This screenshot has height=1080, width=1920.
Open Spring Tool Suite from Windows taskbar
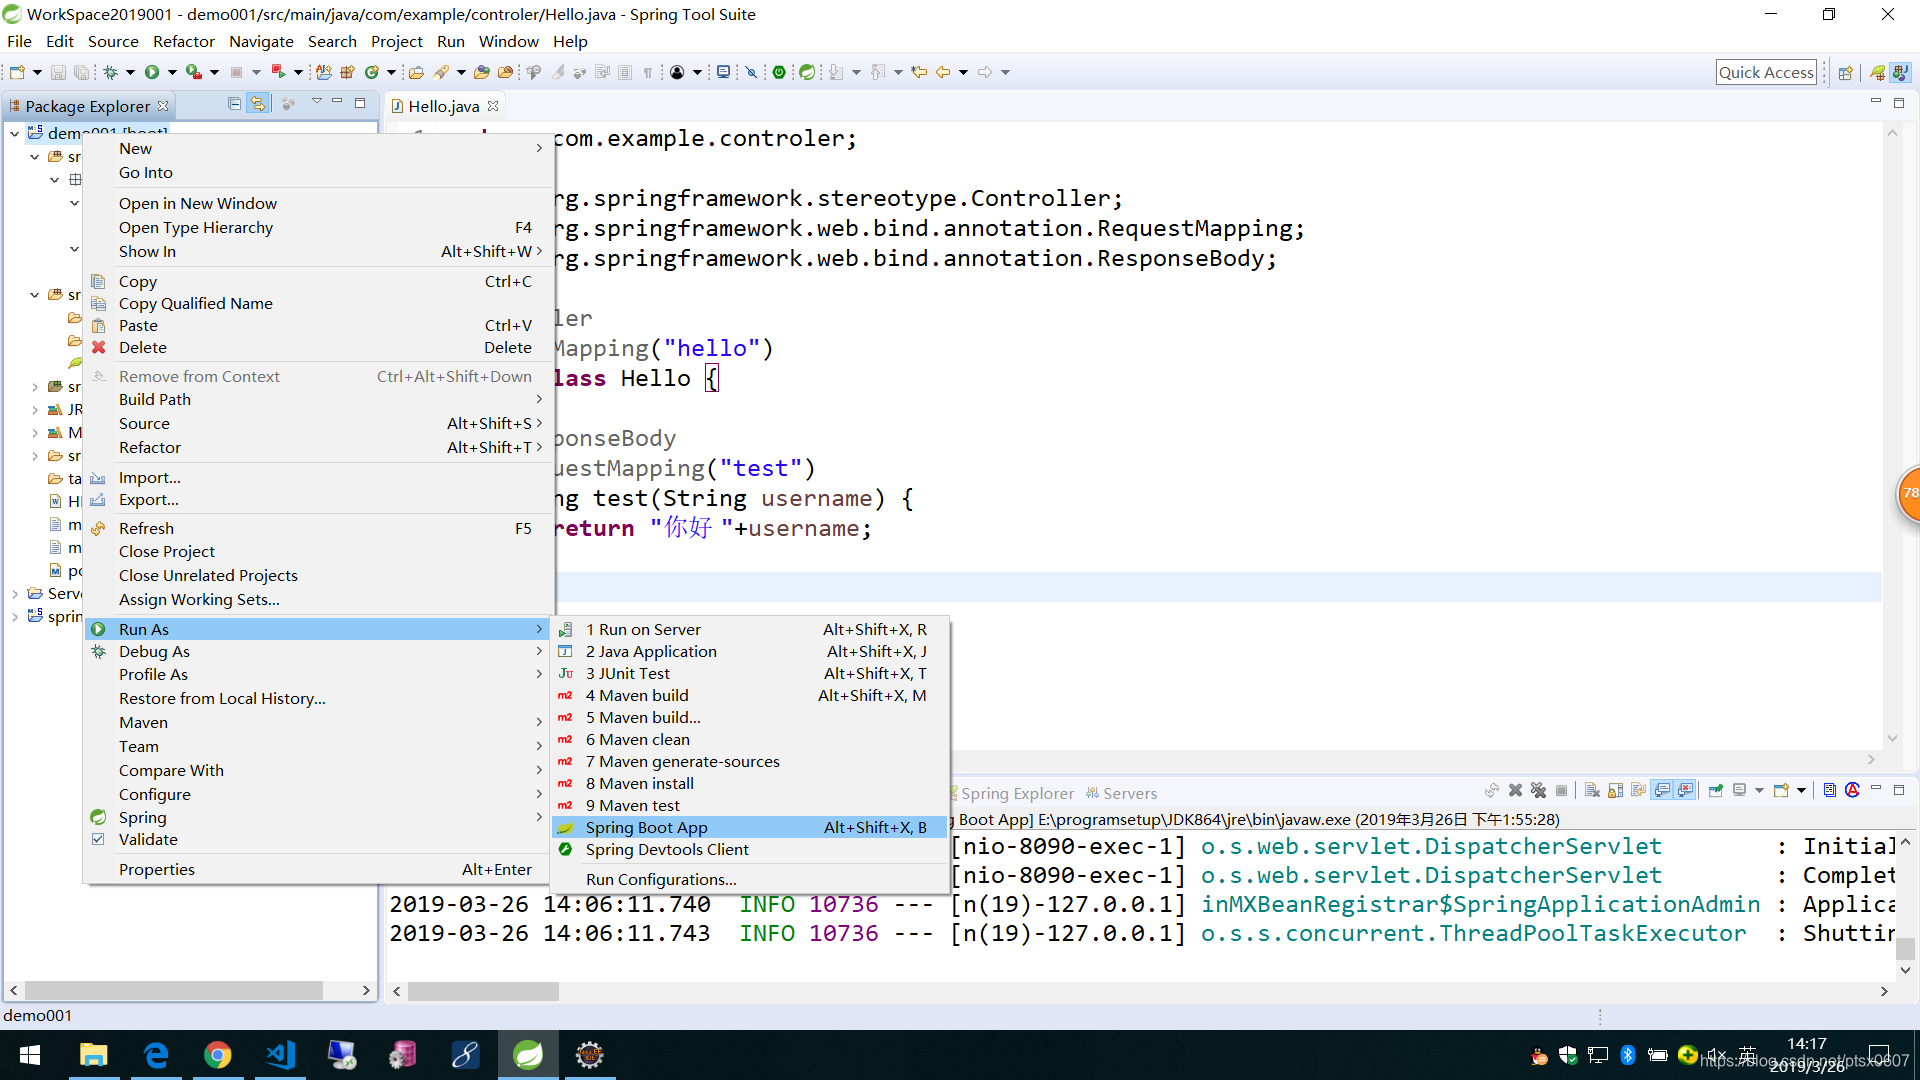pos(528,1055)
